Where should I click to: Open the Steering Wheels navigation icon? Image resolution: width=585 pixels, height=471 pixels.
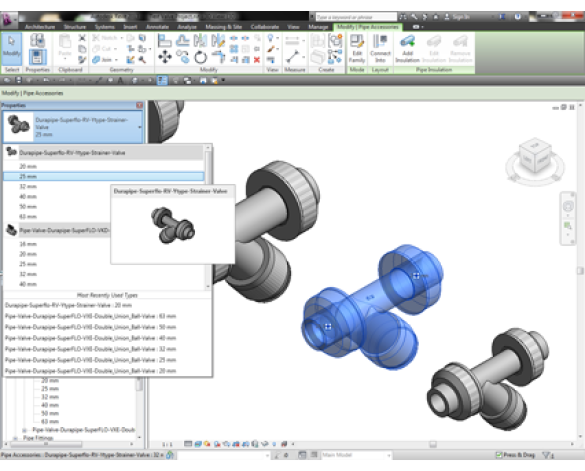568,206
